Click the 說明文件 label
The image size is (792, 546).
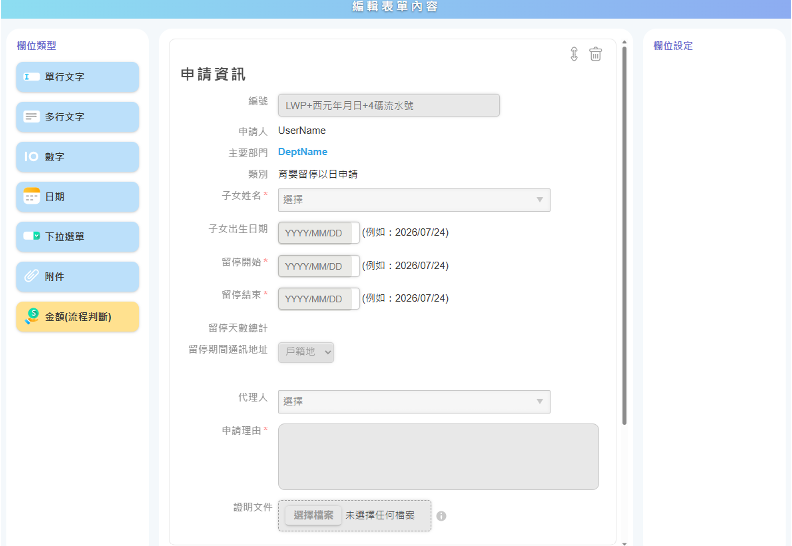point(253,507)
